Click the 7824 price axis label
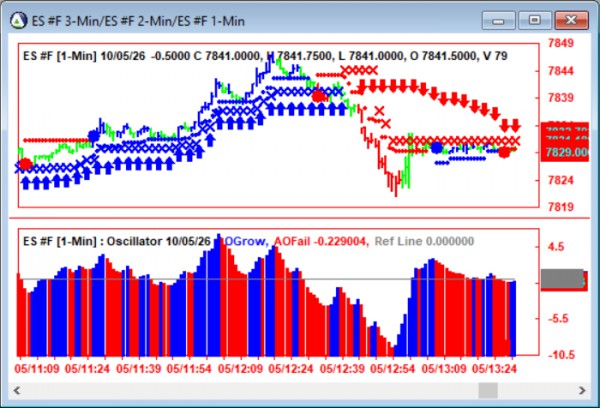Image resolution: width=600 pixels, height=408 pixels. [x=561, y=180]
